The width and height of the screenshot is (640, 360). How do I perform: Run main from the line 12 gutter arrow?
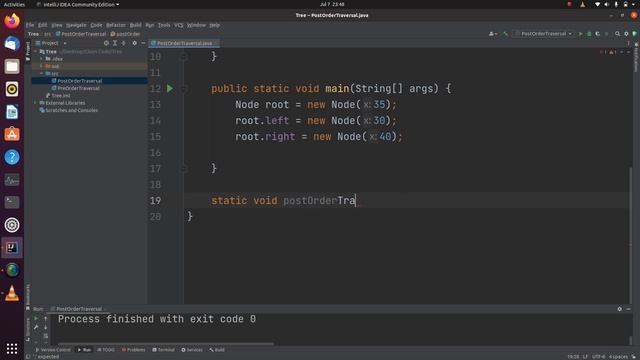[x=170, y=88]
